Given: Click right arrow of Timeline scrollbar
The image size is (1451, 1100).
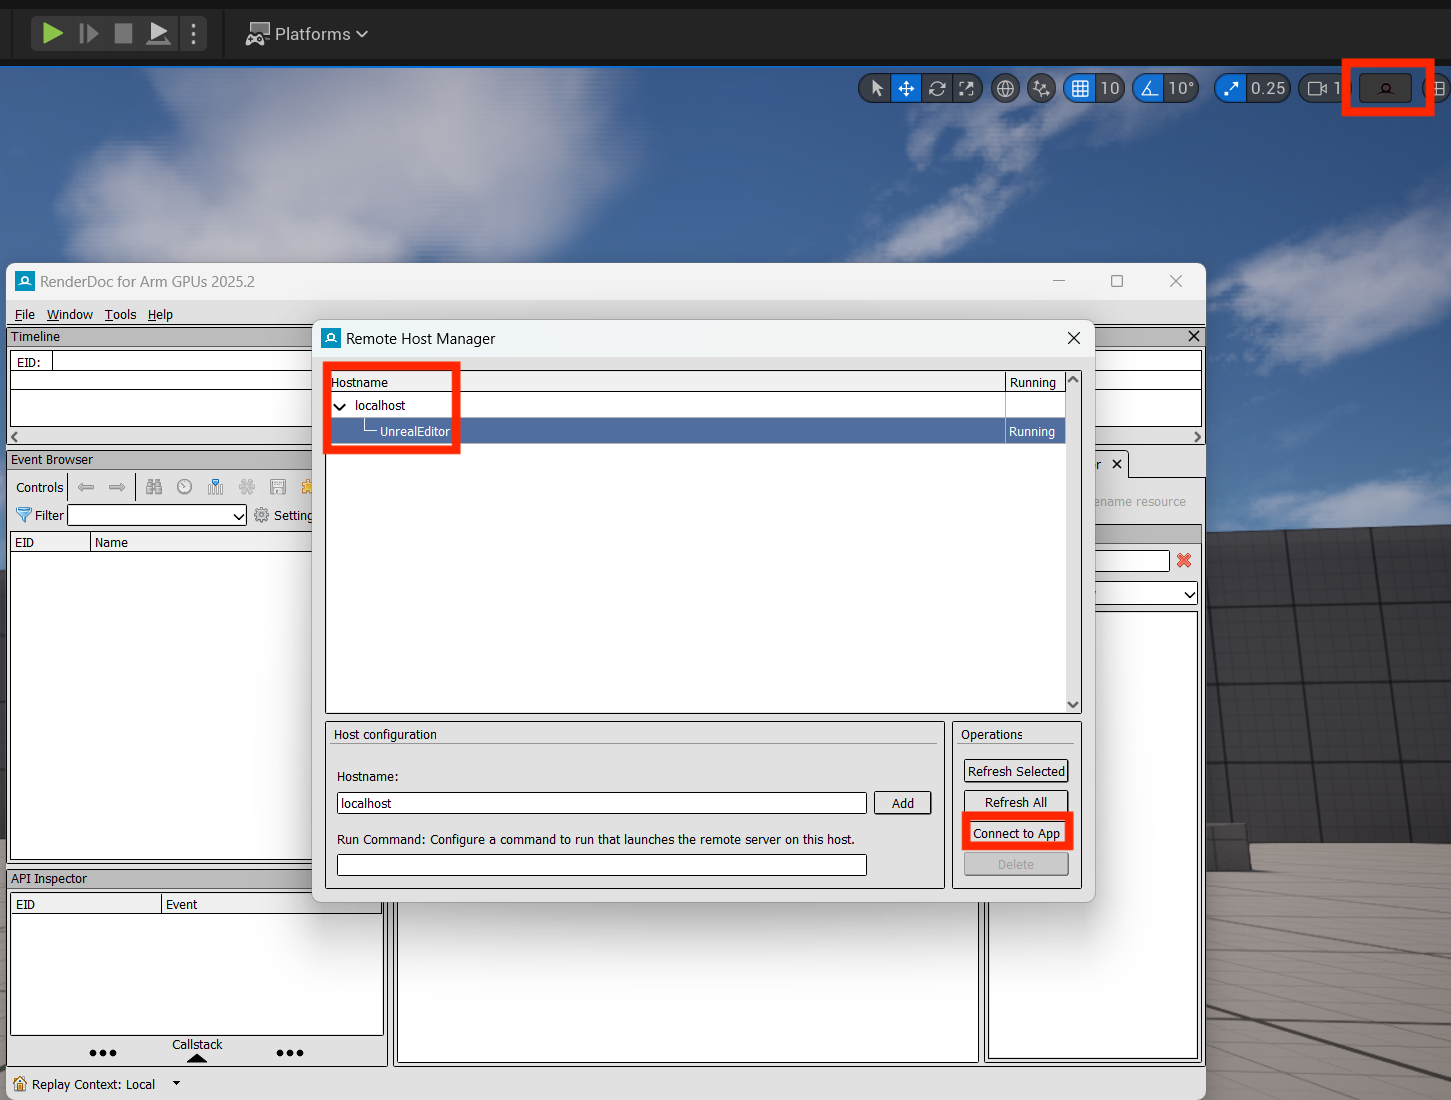Looking at the screenshot, I should pos(1197,437).
